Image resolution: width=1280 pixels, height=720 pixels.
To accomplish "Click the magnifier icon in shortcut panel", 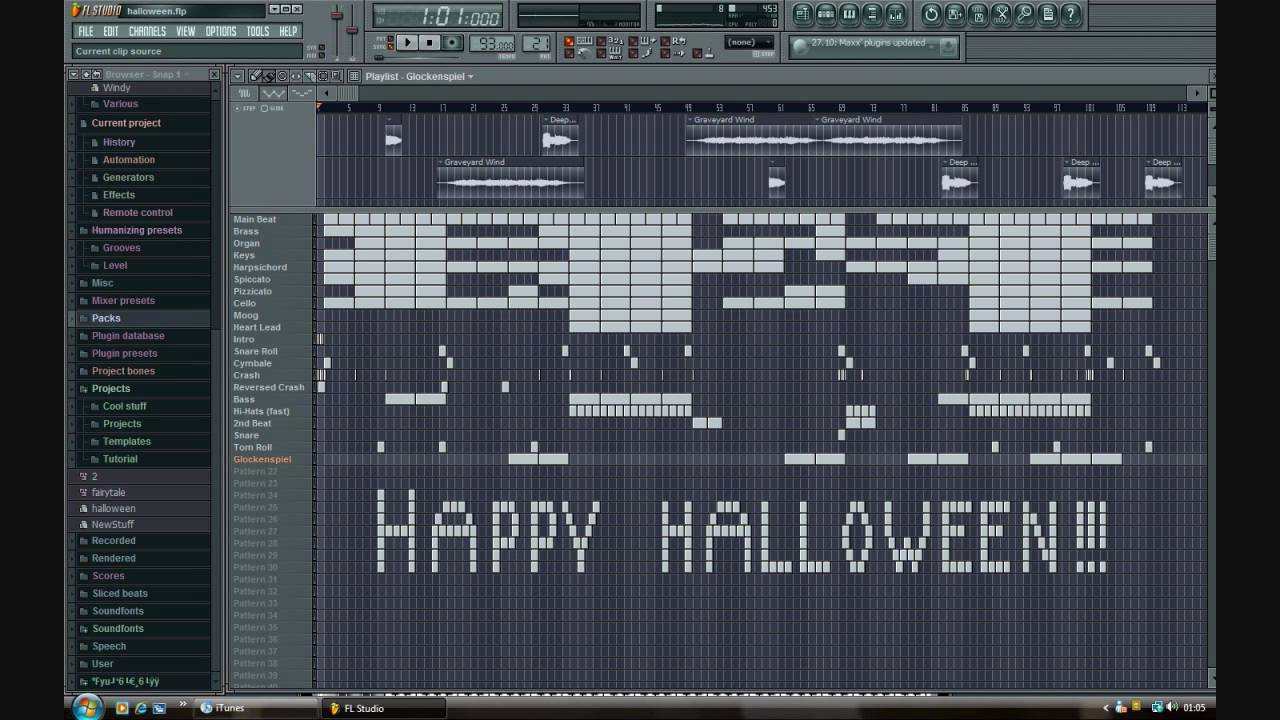I will pos(1024,14).
